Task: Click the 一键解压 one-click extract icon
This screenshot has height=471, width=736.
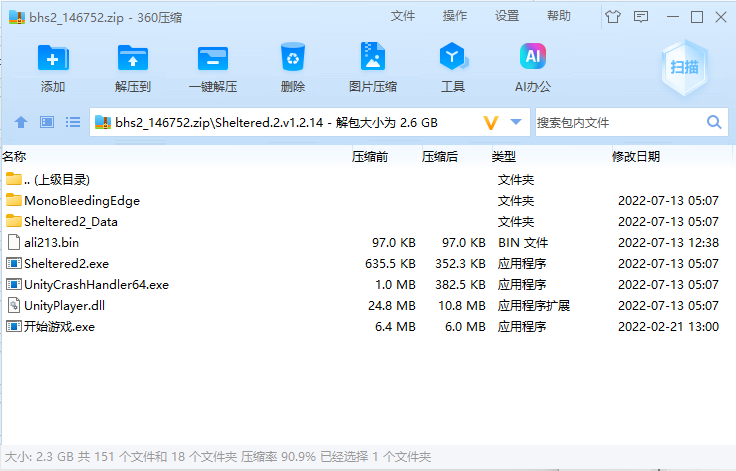Action: [x=213, y=58]
